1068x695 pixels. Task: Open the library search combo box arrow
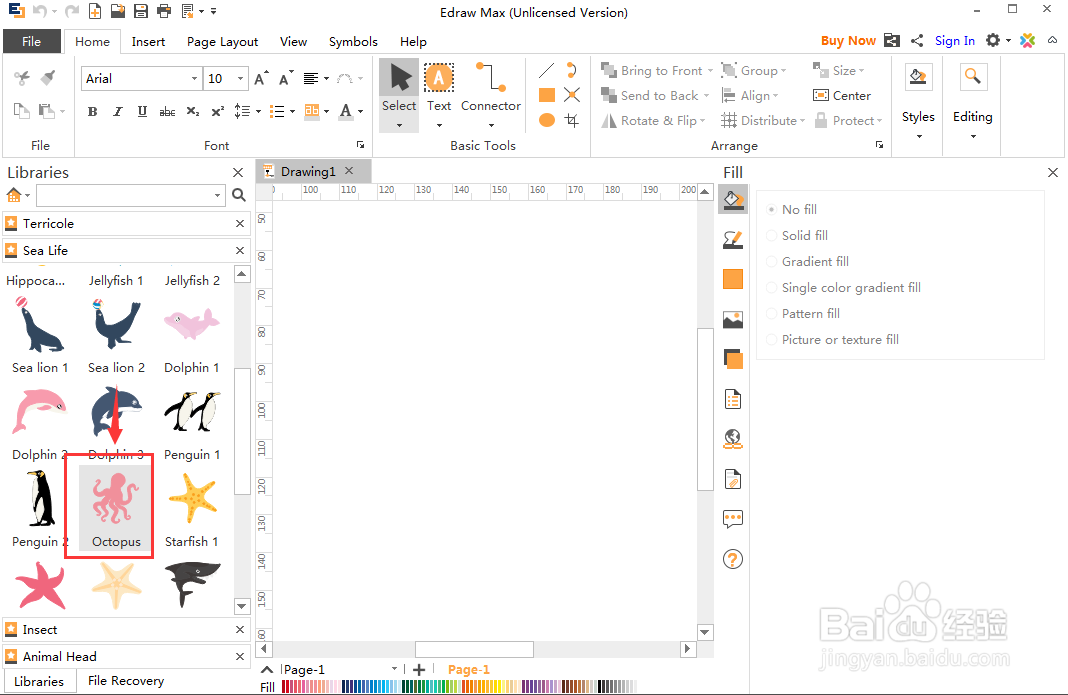click(x=217, y=196)
